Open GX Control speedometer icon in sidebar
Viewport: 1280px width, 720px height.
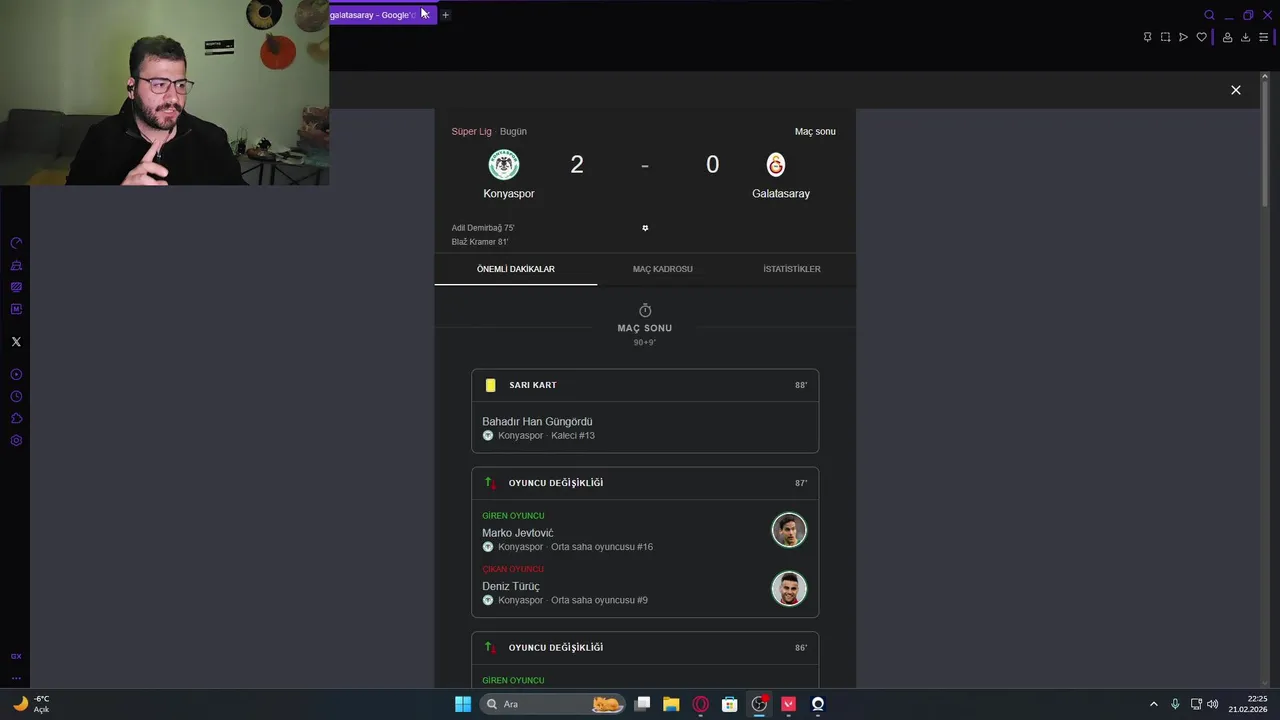(16, 243)
